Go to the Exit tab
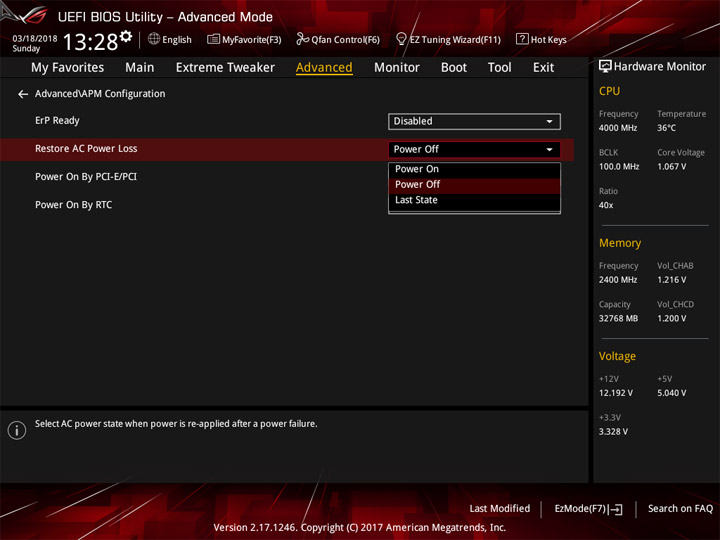 point(543,68)
